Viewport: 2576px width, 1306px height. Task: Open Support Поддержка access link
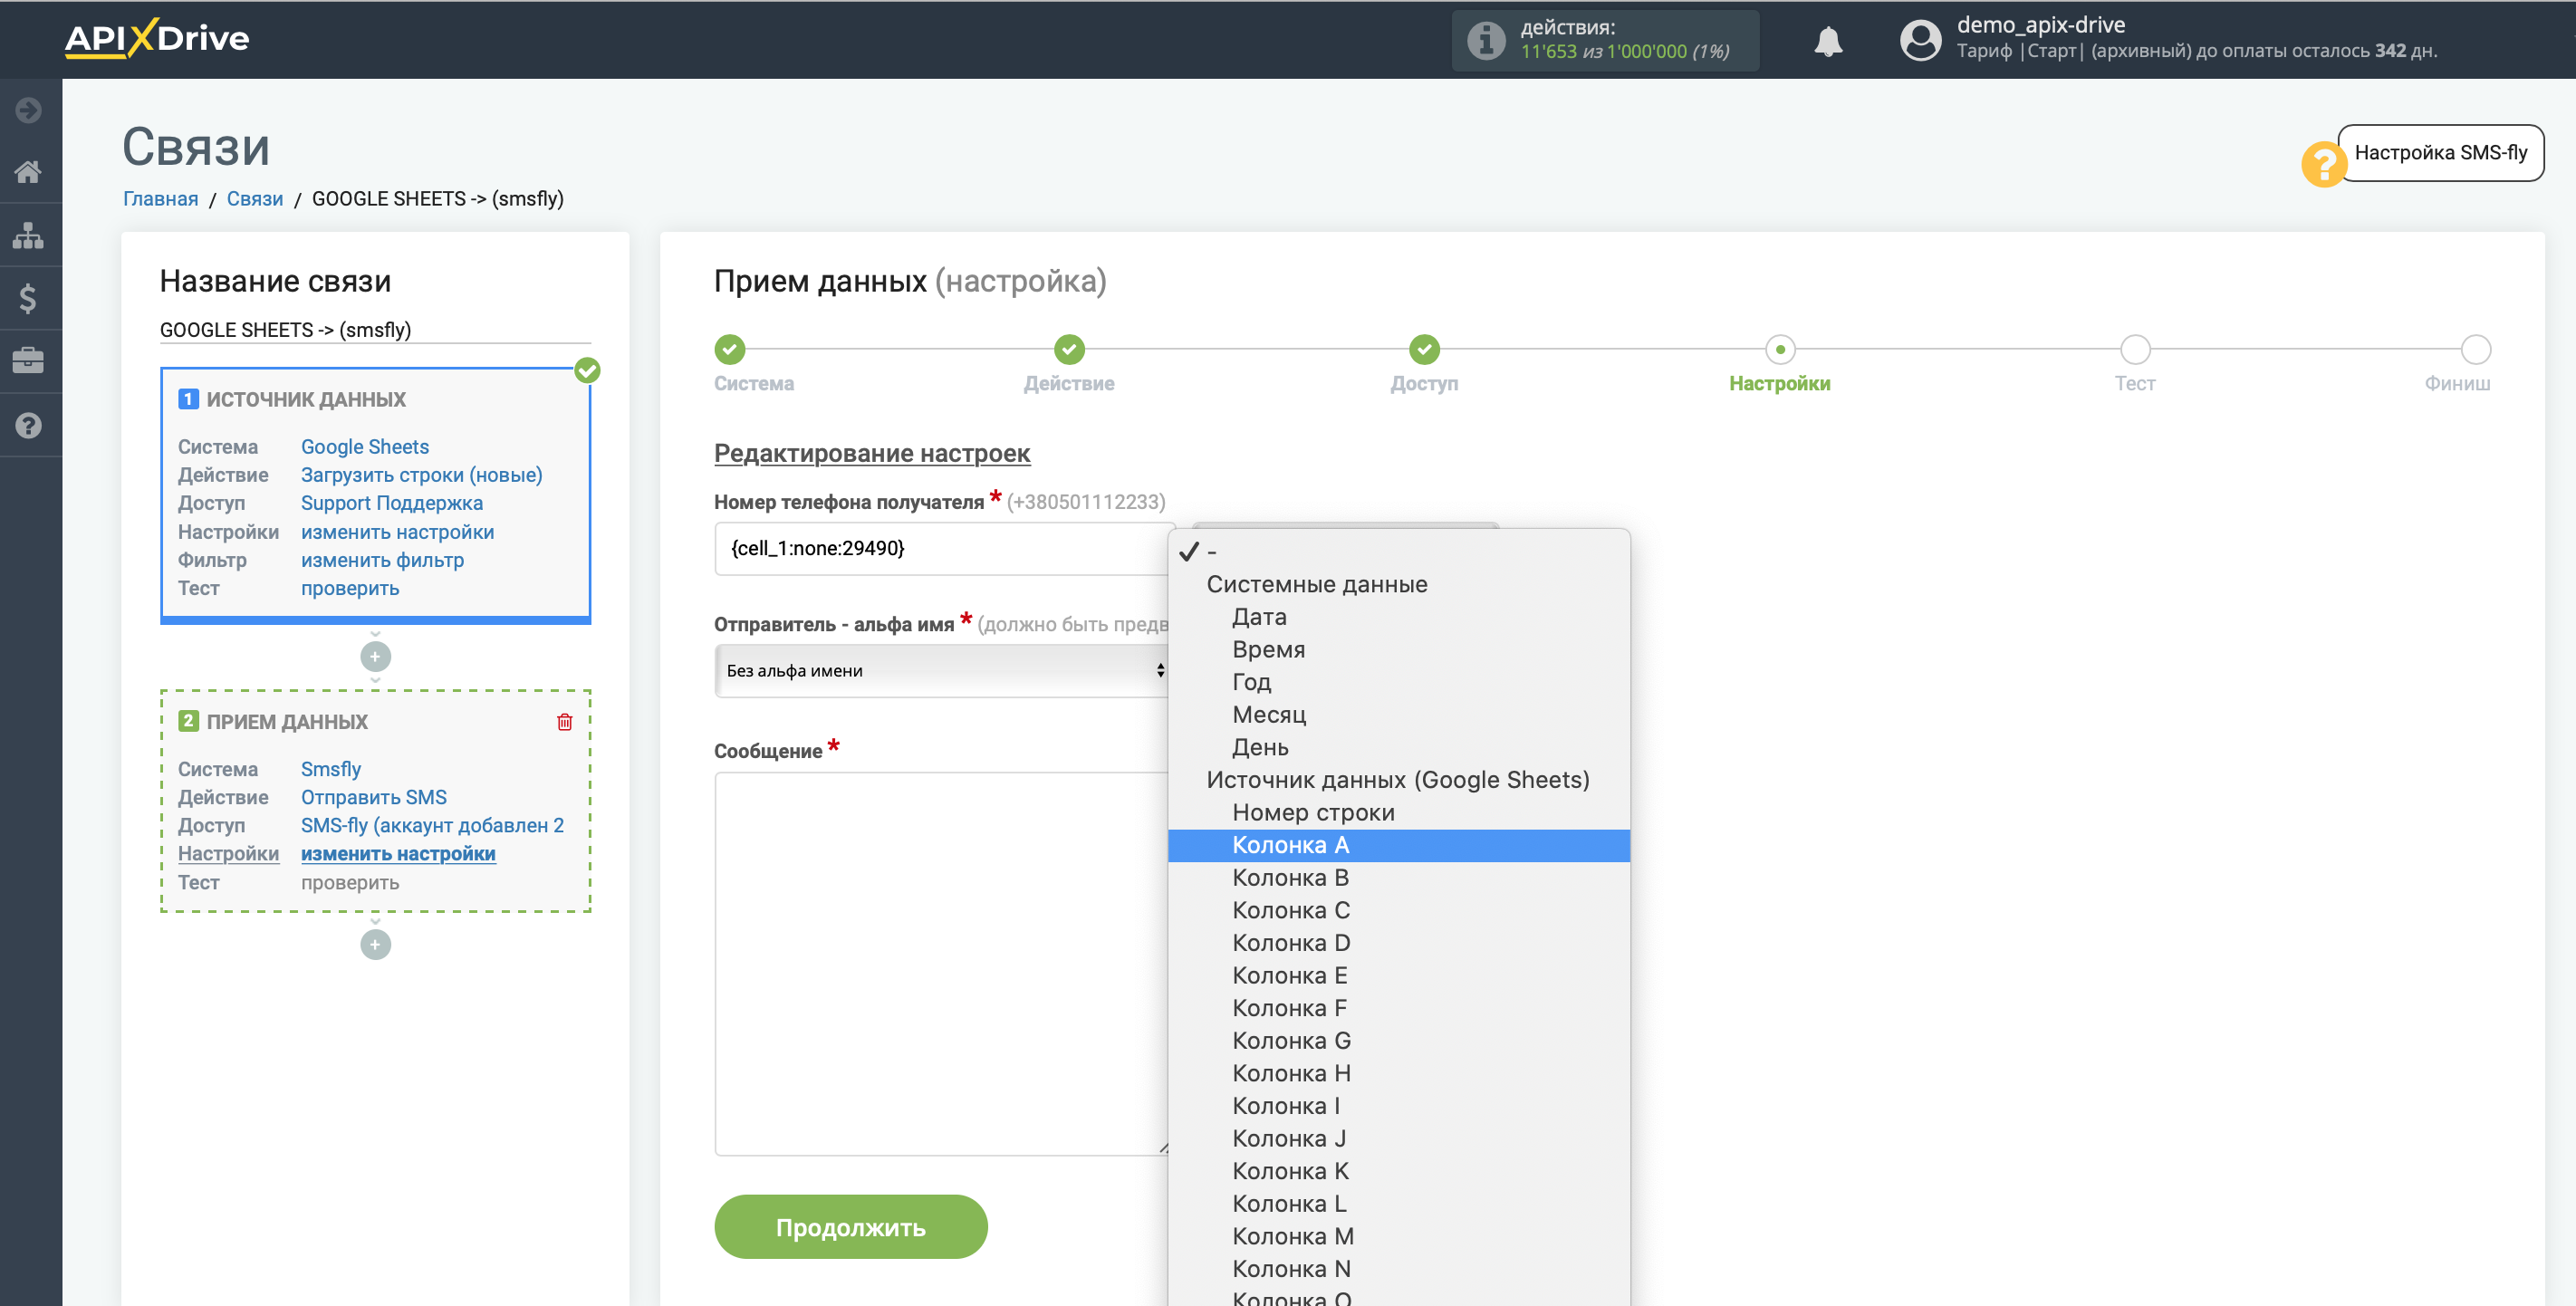click(392, 503)
